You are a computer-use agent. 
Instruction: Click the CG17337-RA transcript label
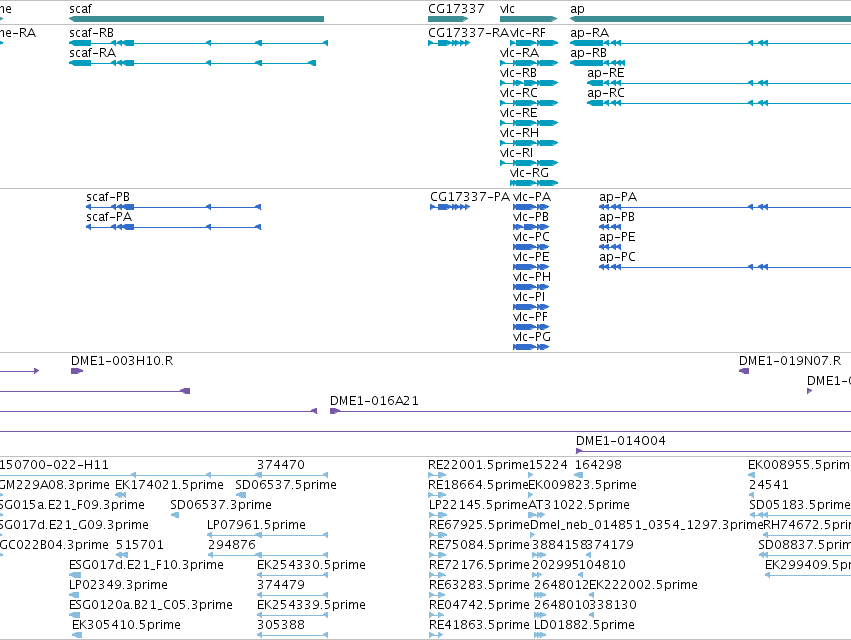pyautogui.click(x=469, y=33)
